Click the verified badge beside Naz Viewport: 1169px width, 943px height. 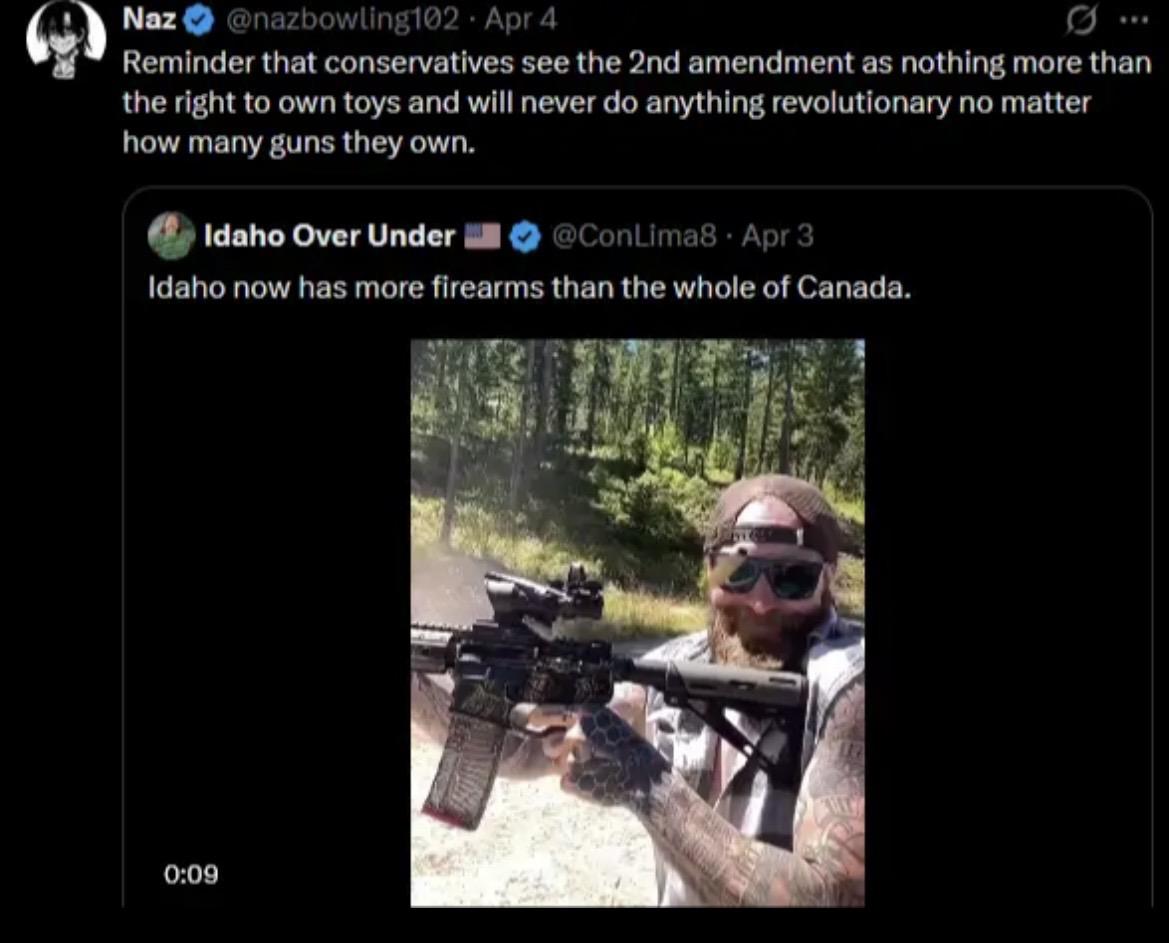click(196, 18)
